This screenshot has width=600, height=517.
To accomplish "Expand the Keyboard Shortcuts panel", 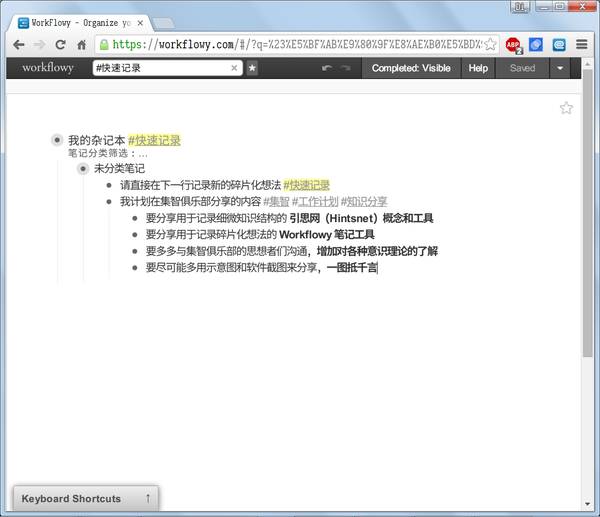I will (x=86, y=498).
